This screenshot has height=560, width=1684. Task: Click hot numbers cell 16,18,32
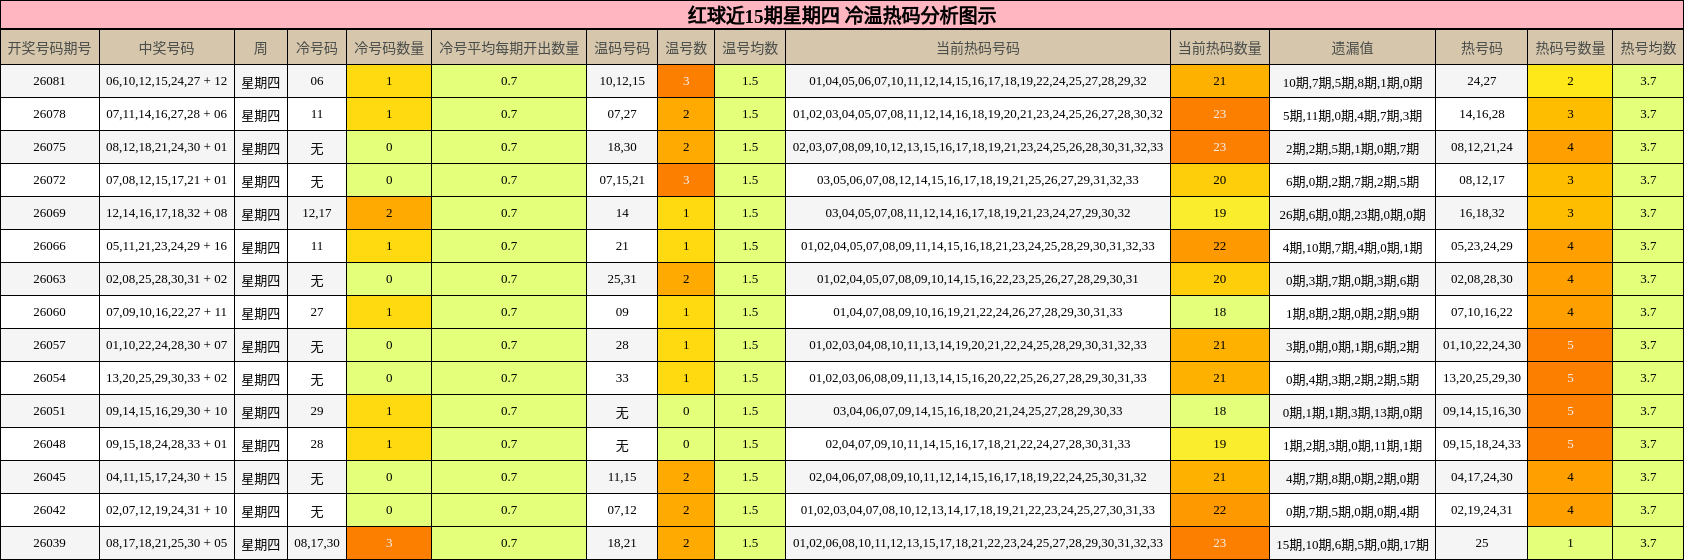(1482, 213)
